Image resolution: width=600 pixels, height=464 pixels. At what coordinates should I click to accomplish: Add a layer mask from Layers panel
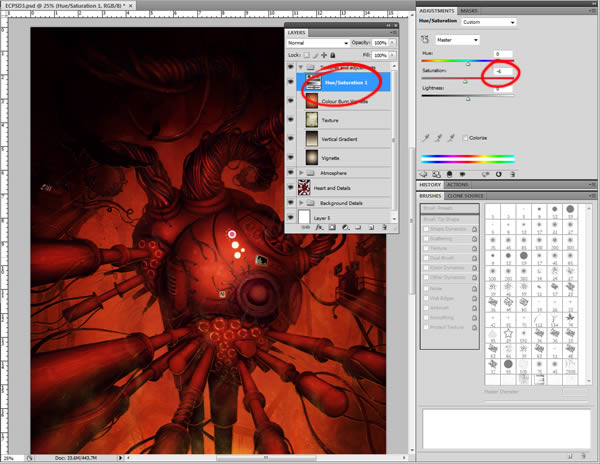[332, 228]
